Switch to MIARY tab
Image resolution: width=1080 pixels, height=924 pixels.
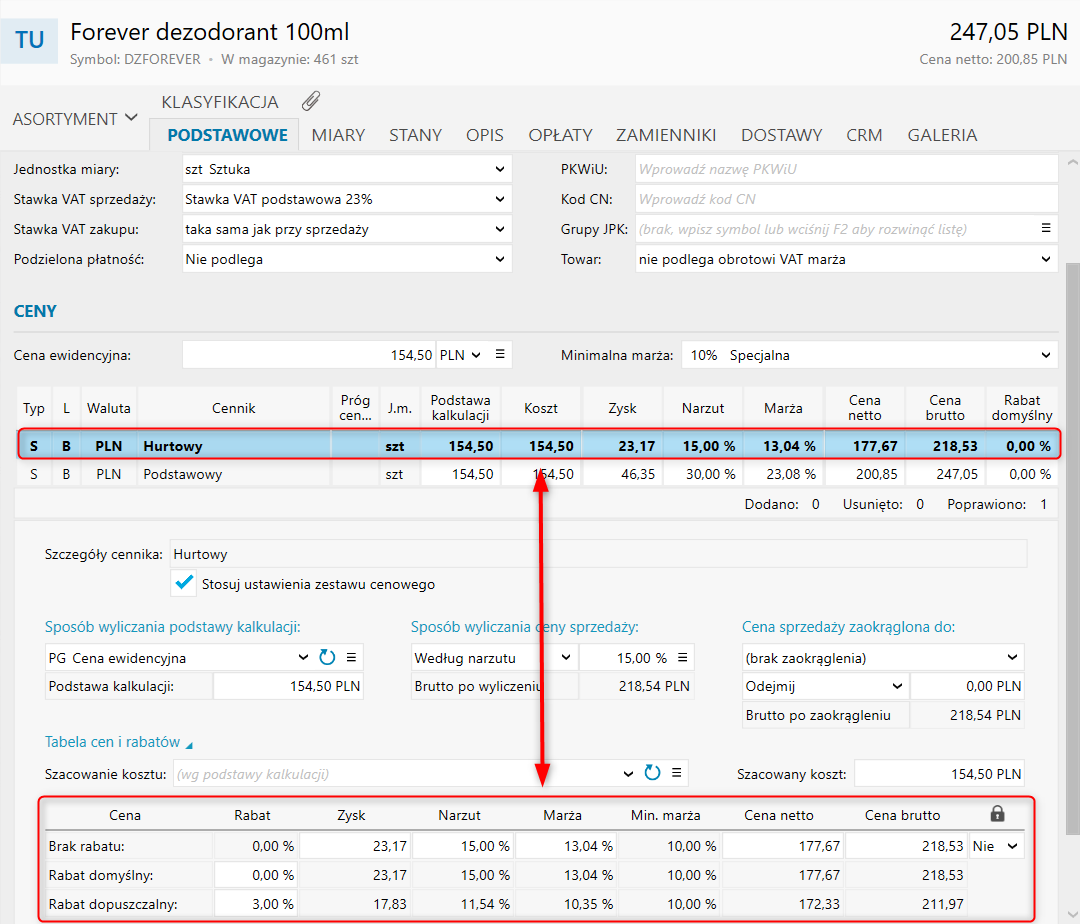338,135
